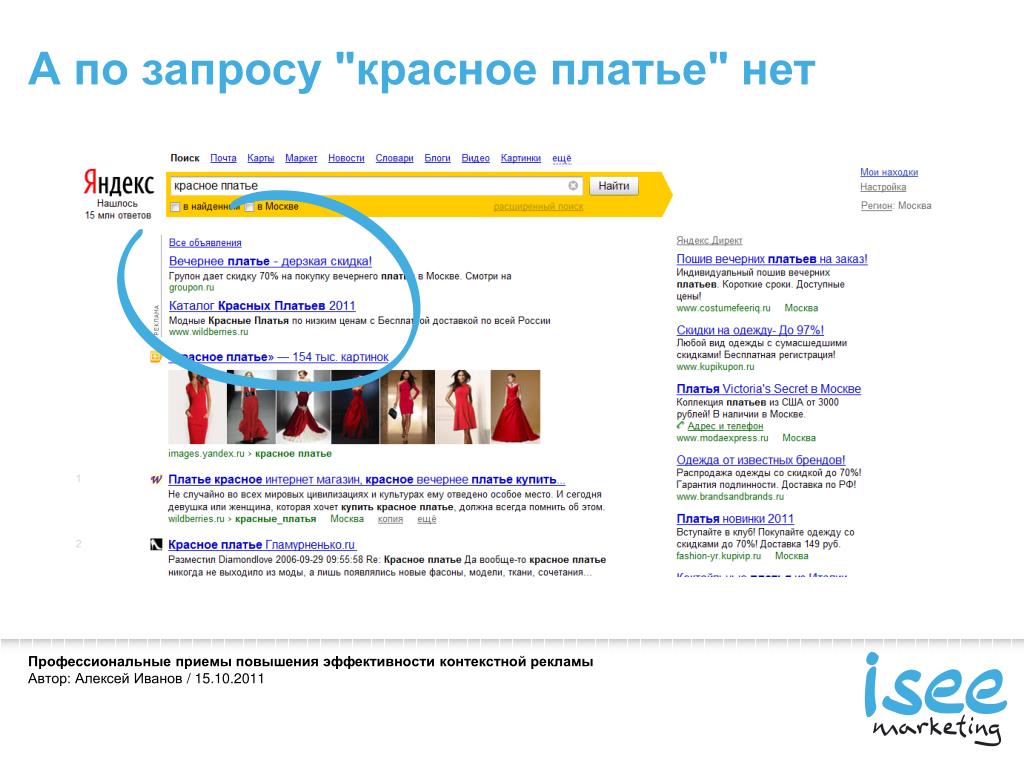The image size is (1024, 768).
Task: Open 'ещё' options under wildberries result
Action: (x=426, y=519)
